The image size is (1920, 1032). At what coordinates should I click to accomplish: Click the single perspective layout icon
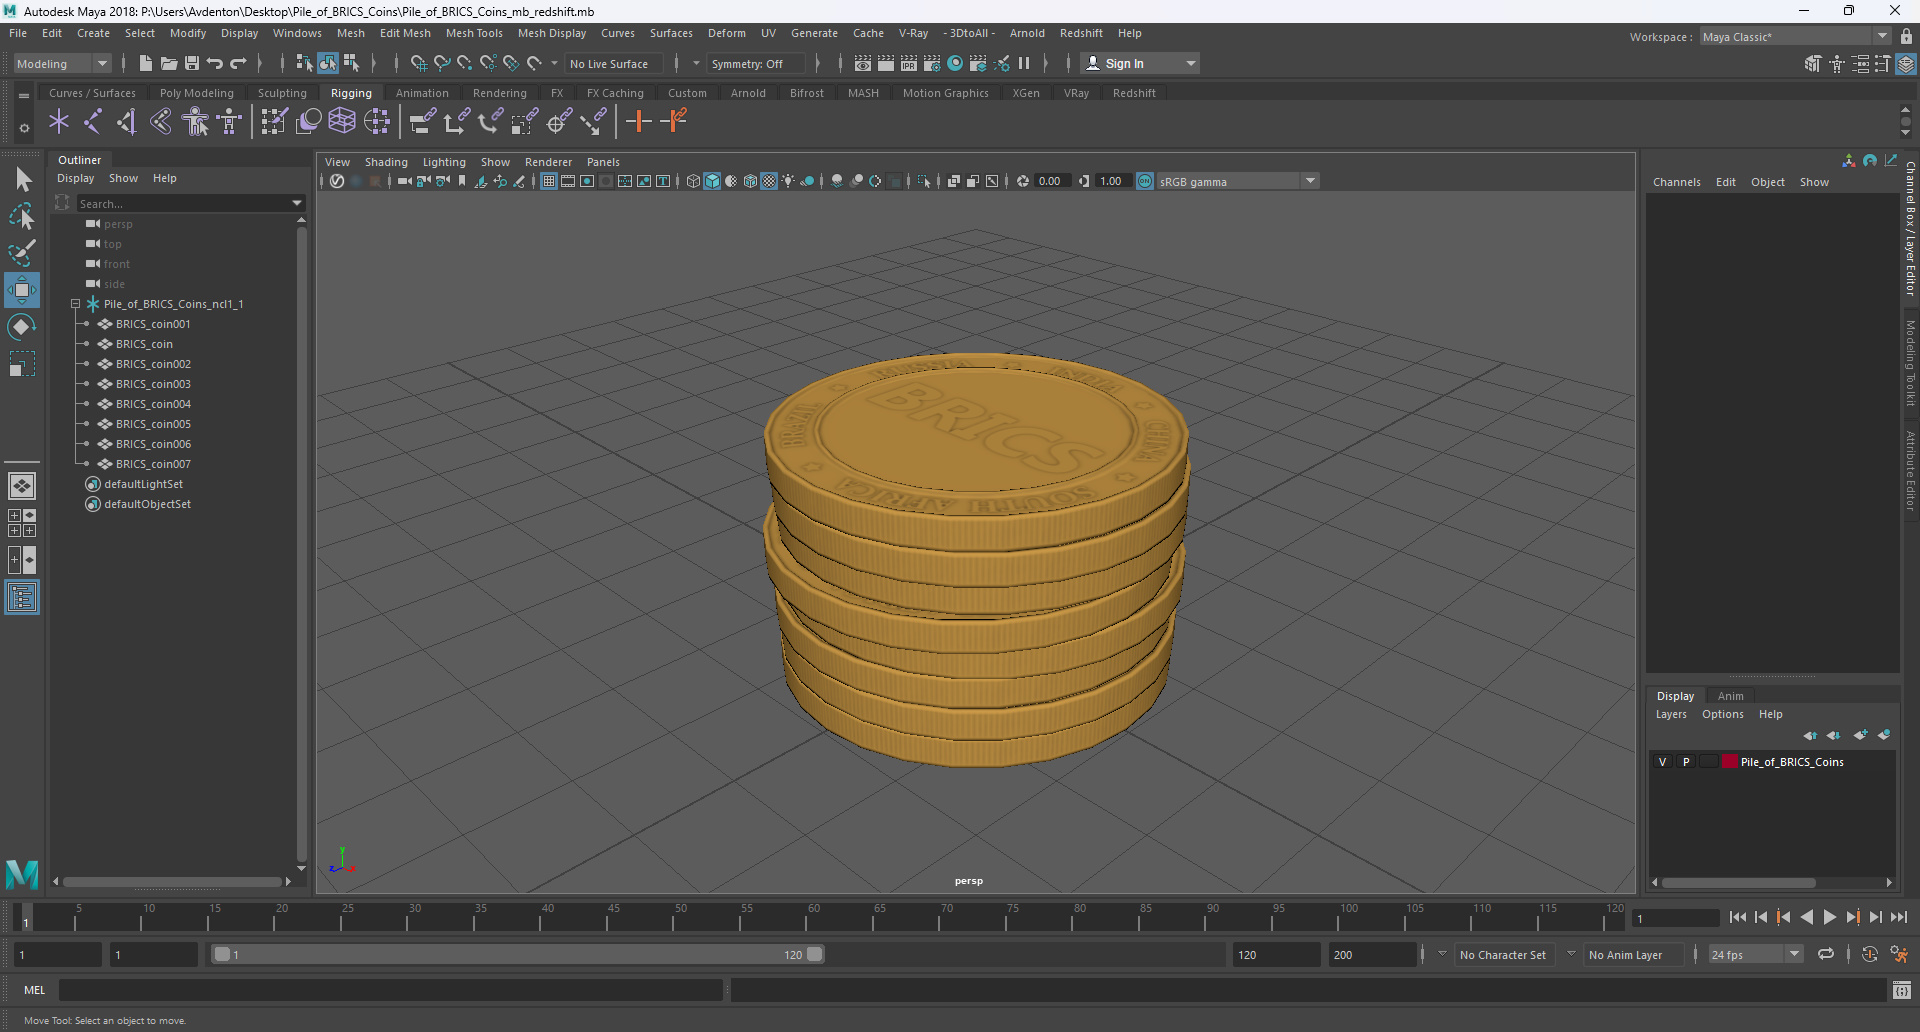[22, 486]
